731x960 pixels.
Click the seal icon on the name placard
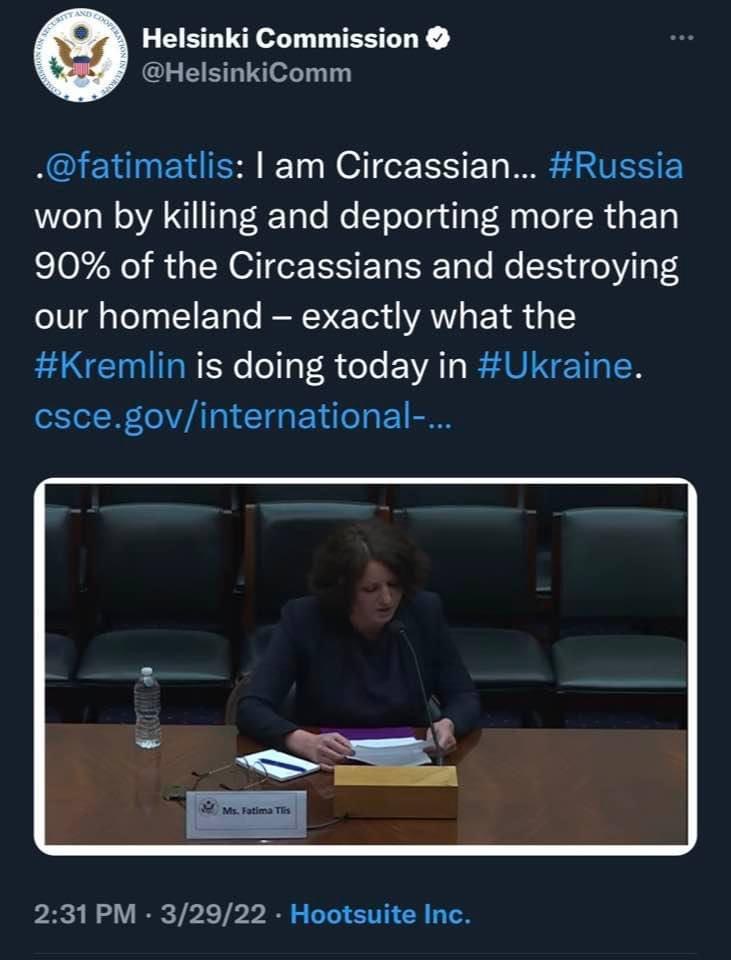208,808
